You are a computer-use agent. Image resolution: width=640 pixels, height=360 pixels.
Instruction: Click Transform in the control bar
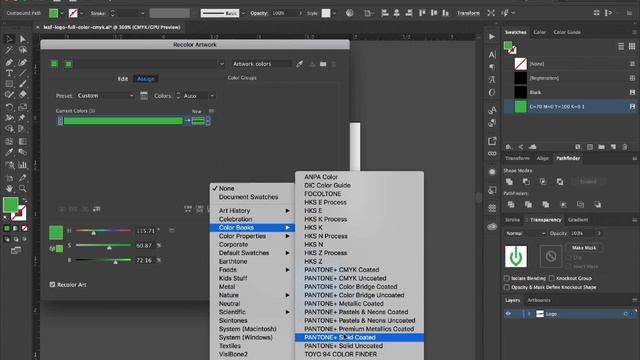(468, 13)
